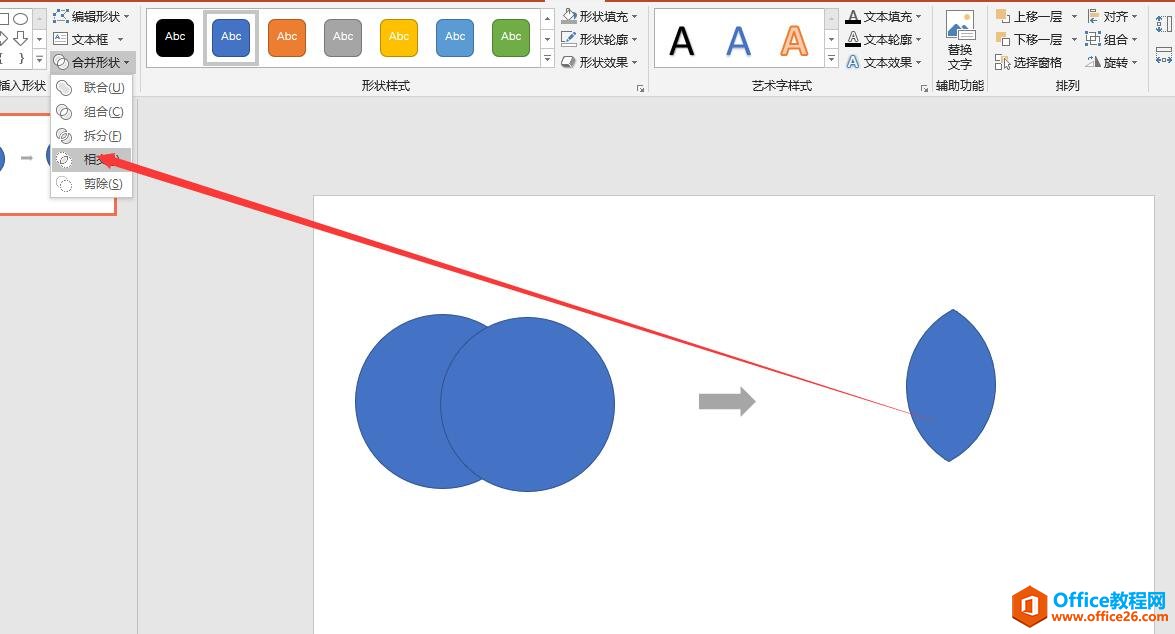Open the 旋转 (Rotate) options
This screenshot has width=1175, height=634.
1113,62
